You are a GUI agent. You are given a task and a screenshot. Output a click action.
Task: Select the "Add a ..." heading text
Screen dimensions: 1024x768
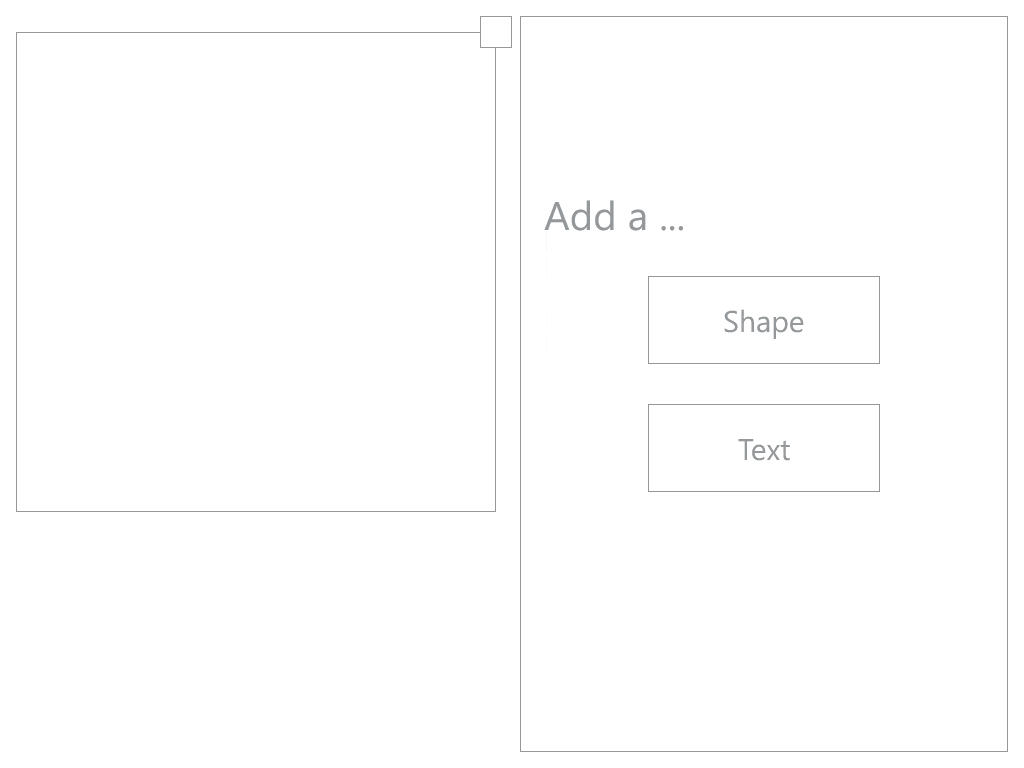pos(615,216)
